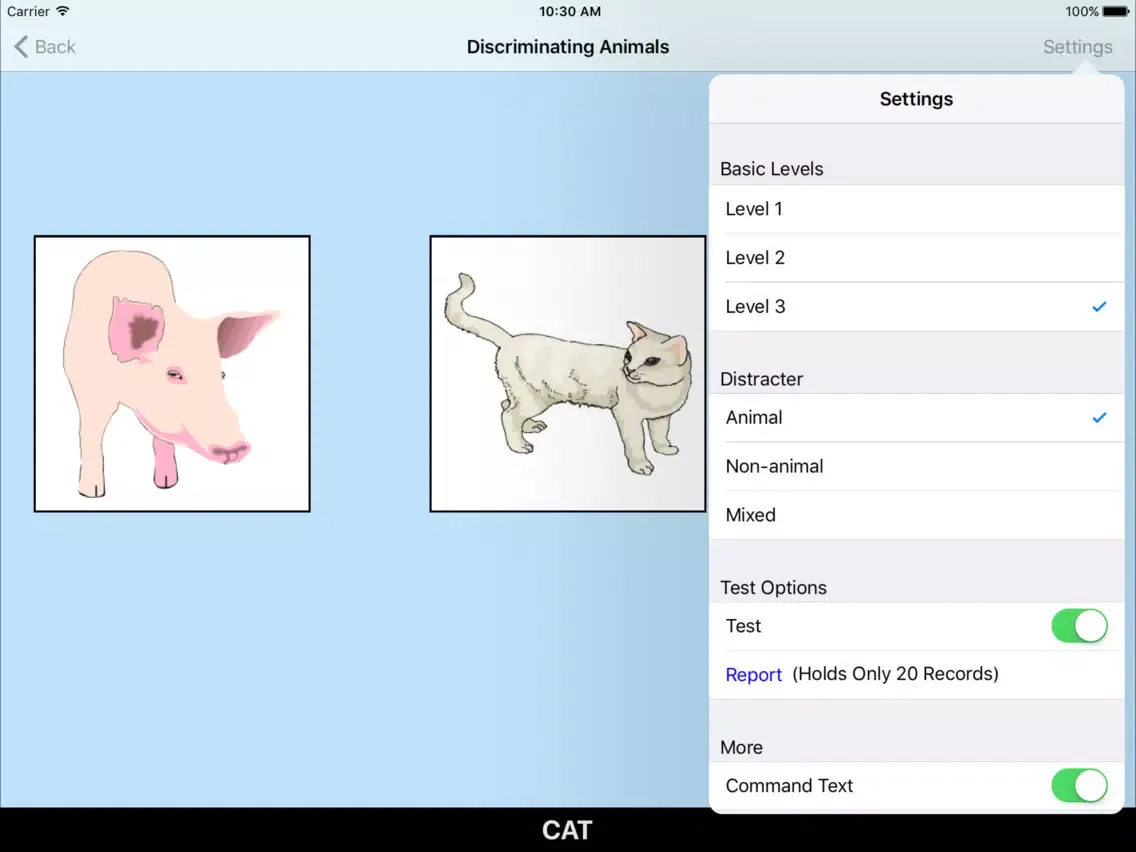
Task: Toggle the Command Text switch
Action: pos(1079,786)
